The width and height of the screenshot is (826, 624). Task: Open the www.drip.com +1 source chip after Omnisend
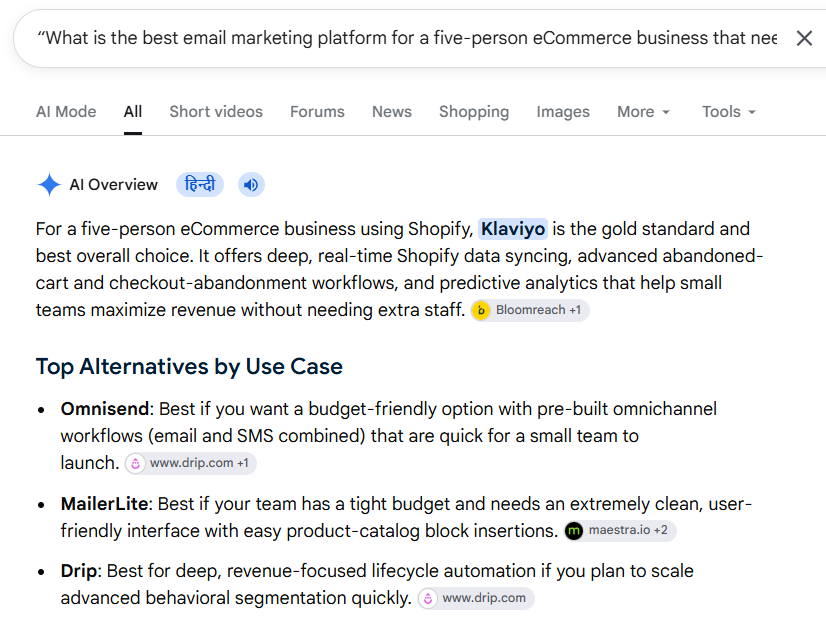pyautogui.click(x=191, y=463)
